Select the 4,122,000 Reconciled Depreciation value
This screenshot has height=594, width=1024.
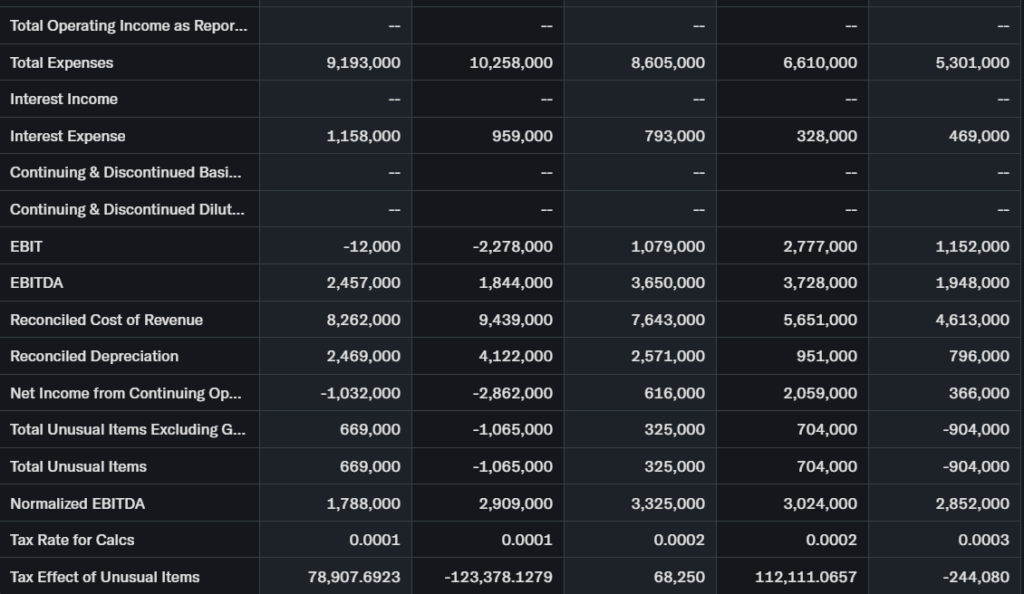tap(515, 356)
